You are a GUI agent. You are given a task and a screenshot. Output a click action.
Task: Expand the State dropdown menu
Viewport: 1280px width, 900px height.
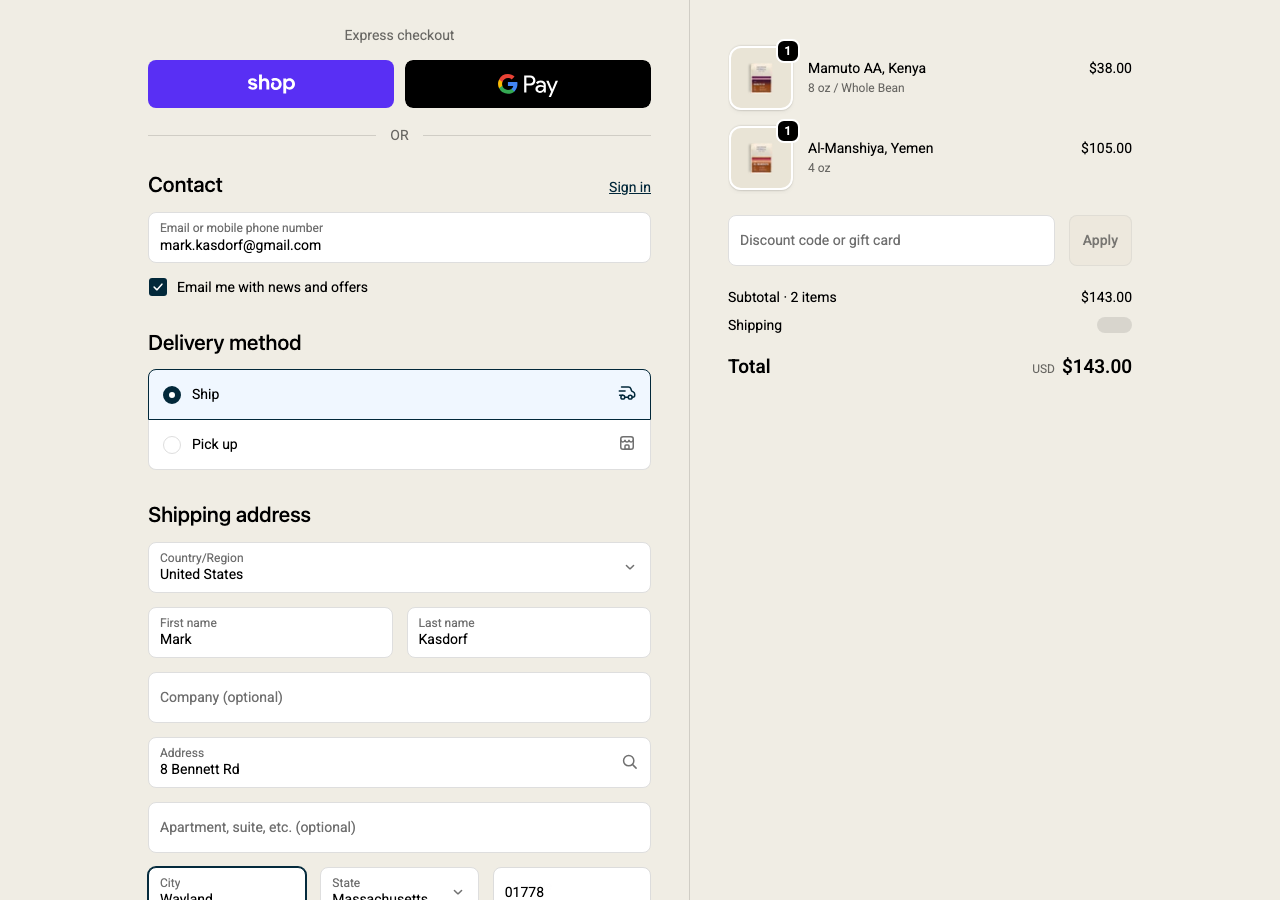(x=399, y=888)
